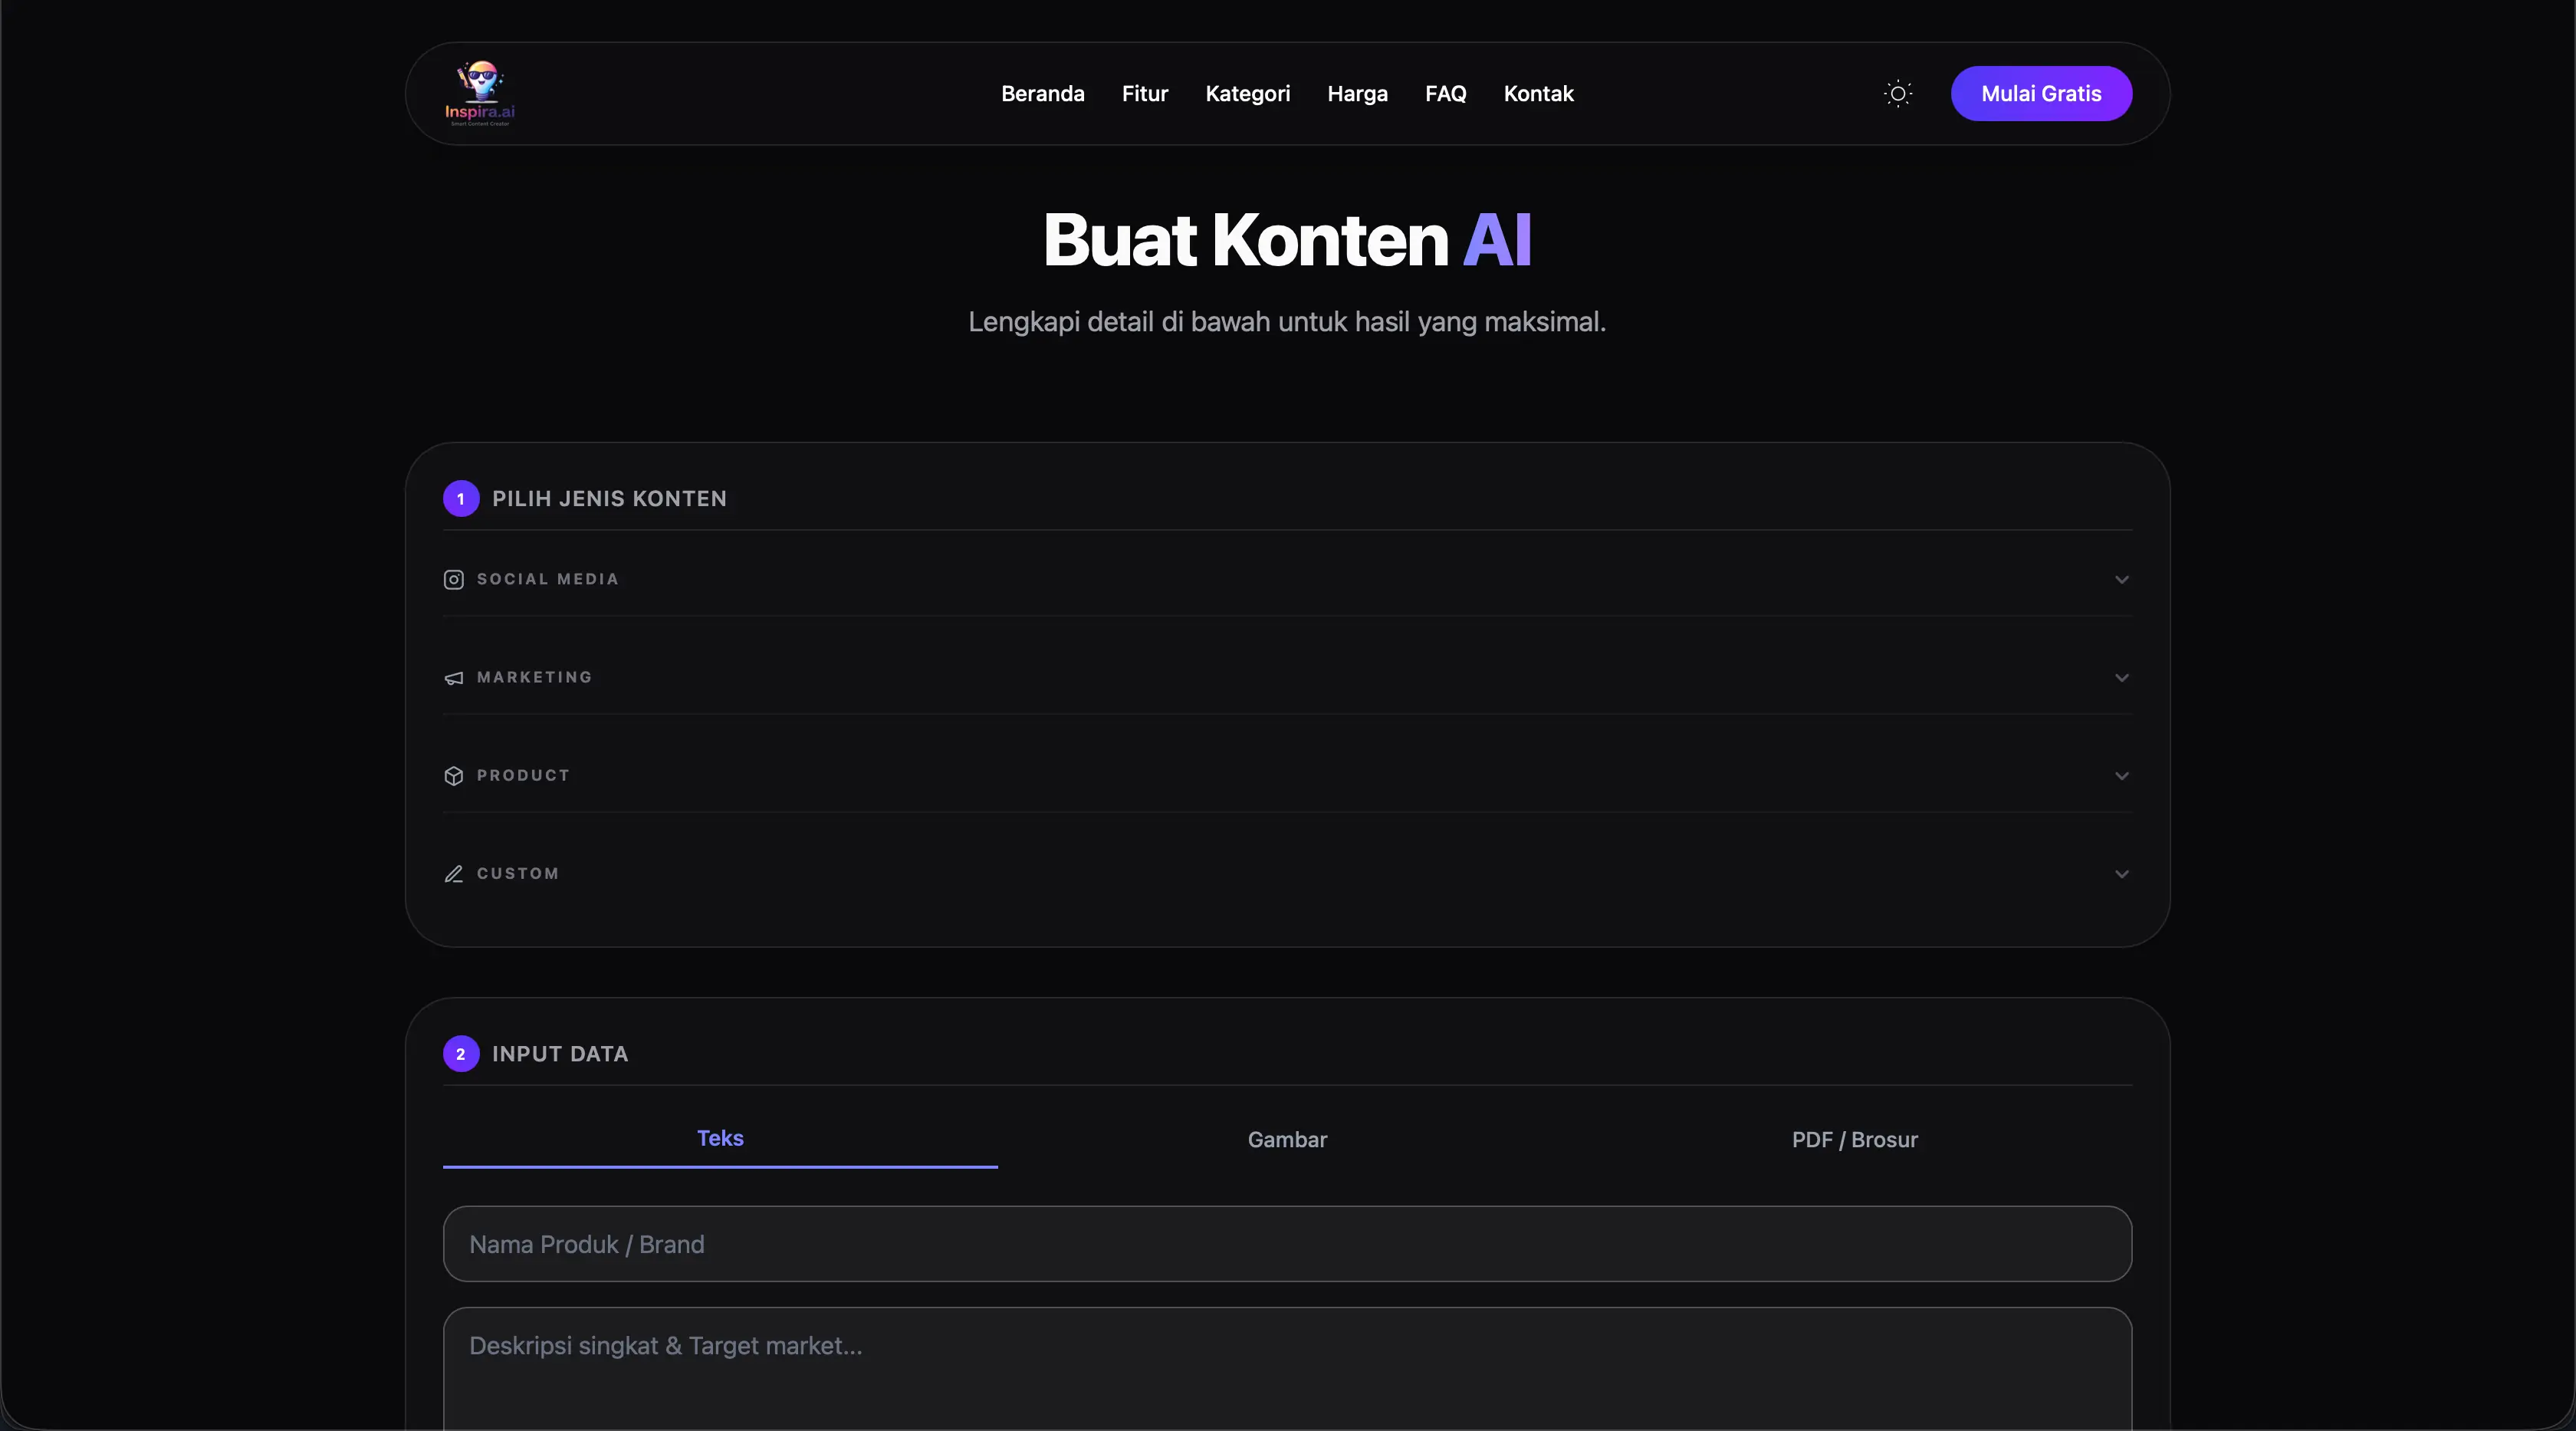This screenshot has width=2576, height=1431.
Task: Click the INPUT DATA heading
Action: coord(560,1054)
